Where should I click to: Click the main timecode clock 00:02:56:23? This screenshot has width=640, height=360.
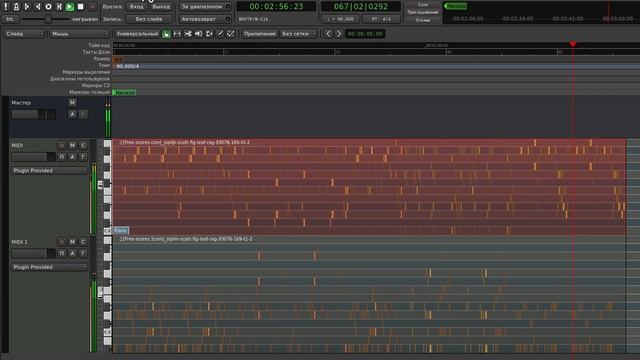(x=276, y=7)
